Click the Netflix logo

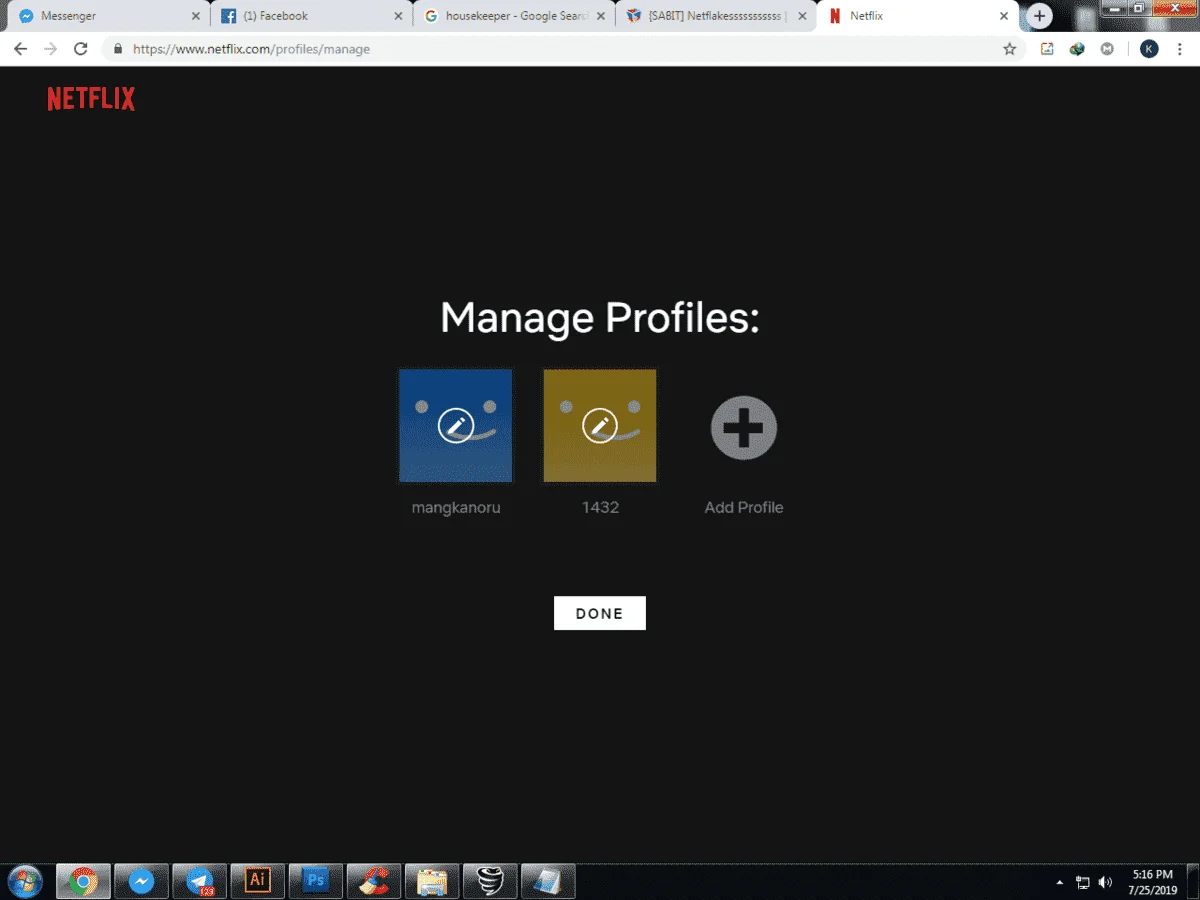click(x=91, y=98)
